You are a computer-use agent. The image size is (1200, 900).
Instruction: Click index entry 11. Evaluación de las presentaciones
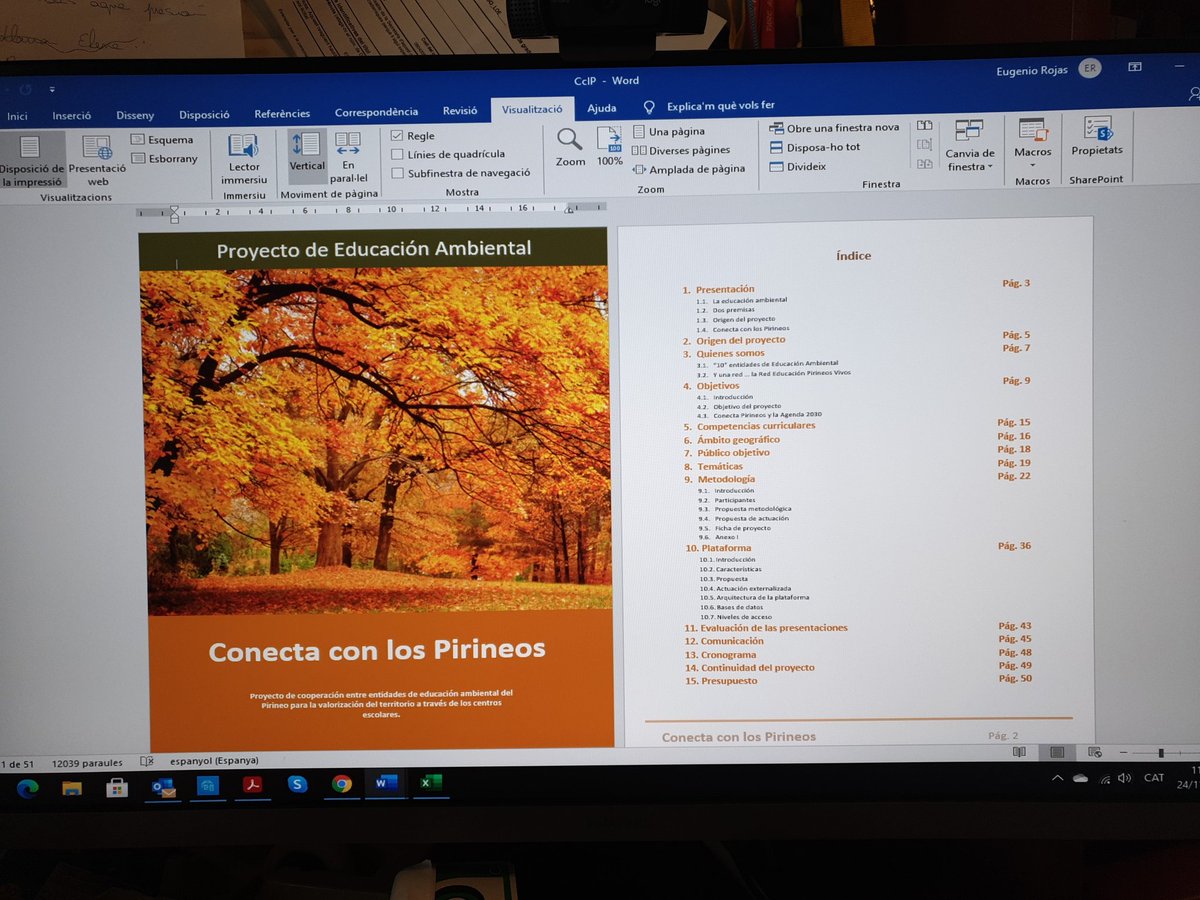pyautogui.click(x=765, y=628)
